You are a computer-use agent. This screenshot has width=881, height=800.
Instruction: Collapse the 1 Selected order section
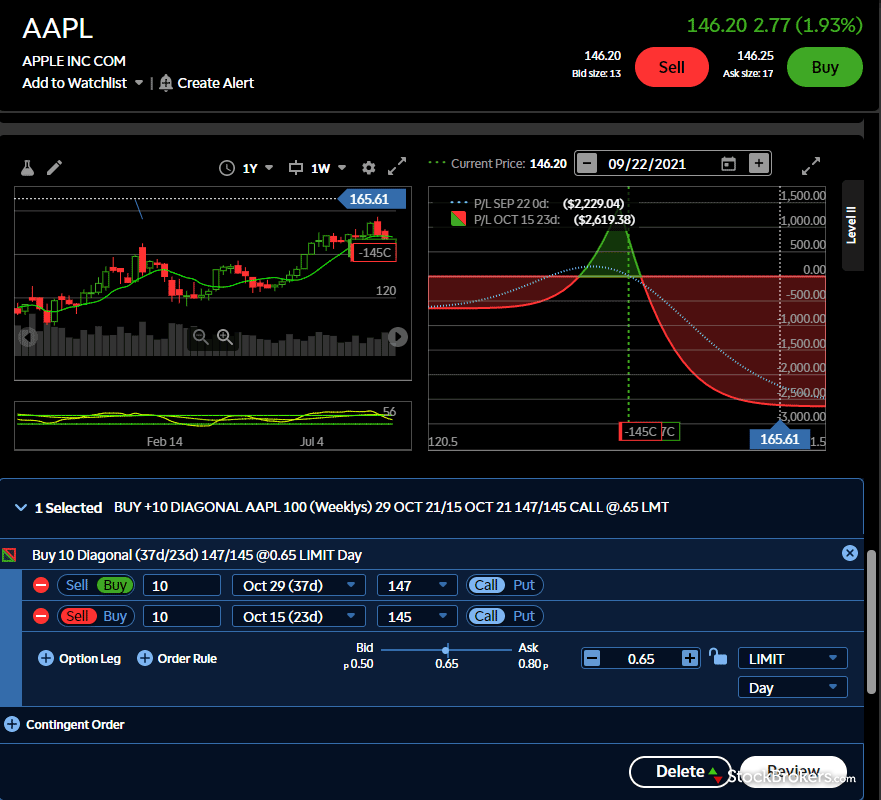(x=21, y=508)
